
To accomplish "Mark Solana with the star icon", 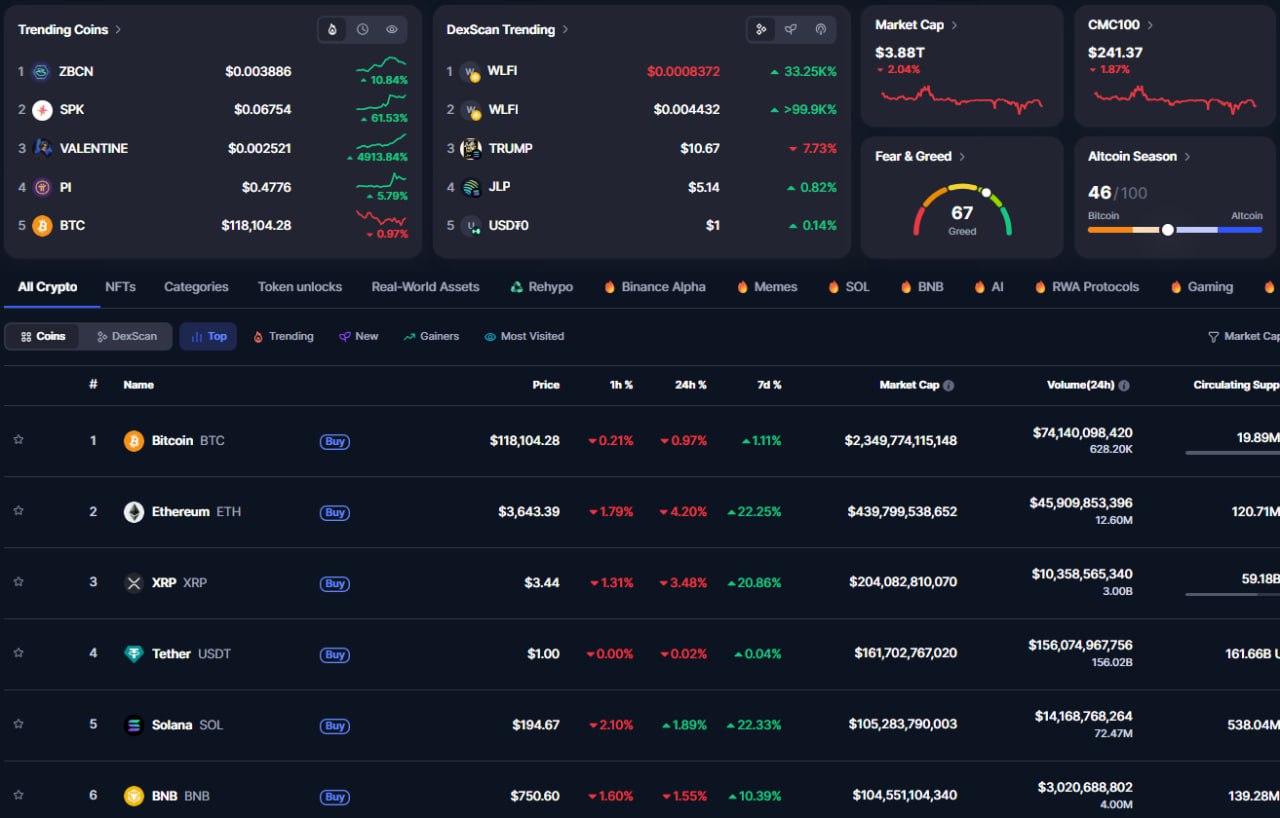I will (x=18, y=724).
